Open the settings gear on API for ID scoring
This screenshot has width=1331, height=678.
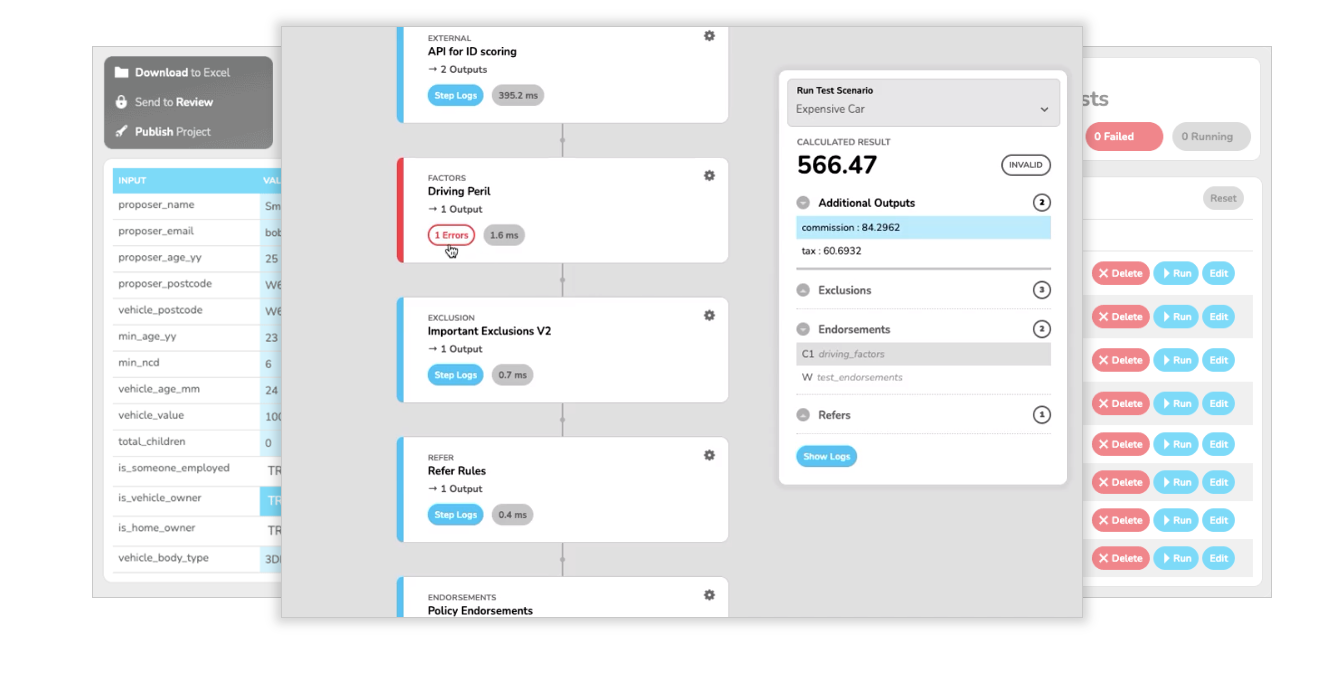click(x=709, y=35)
